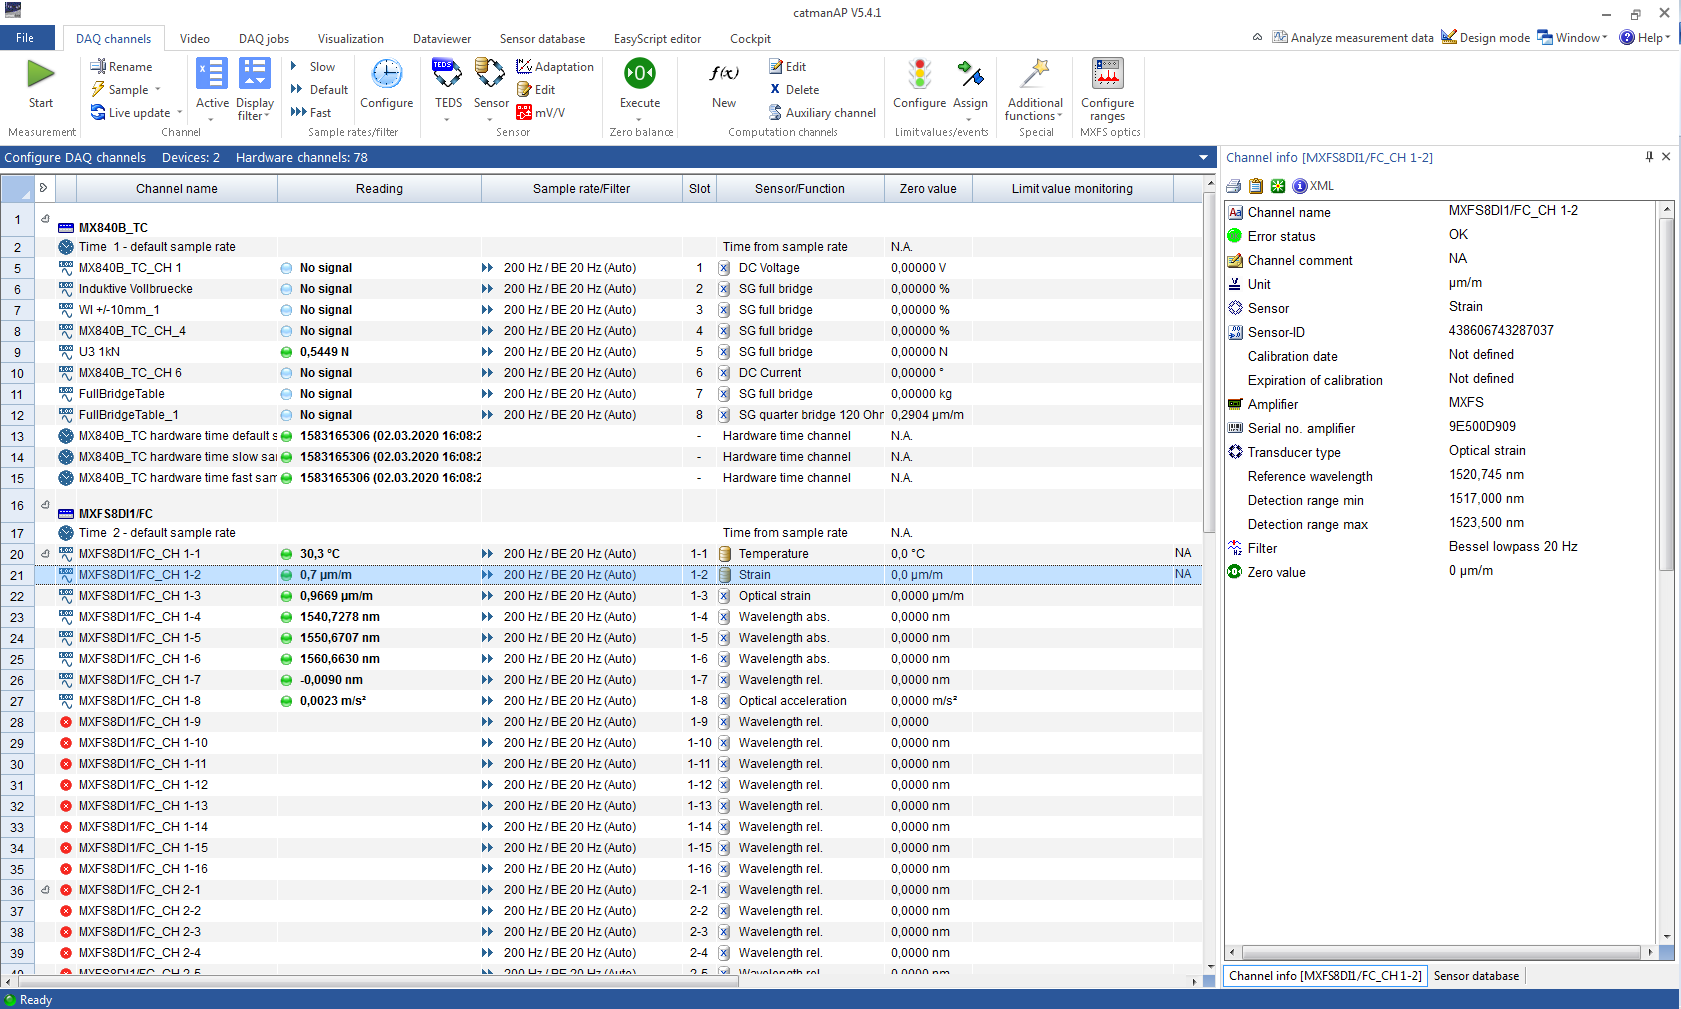Click Configure ranges MXFS optics icon
This screenshot has width=1681, height=1009.
[1107, 74]
